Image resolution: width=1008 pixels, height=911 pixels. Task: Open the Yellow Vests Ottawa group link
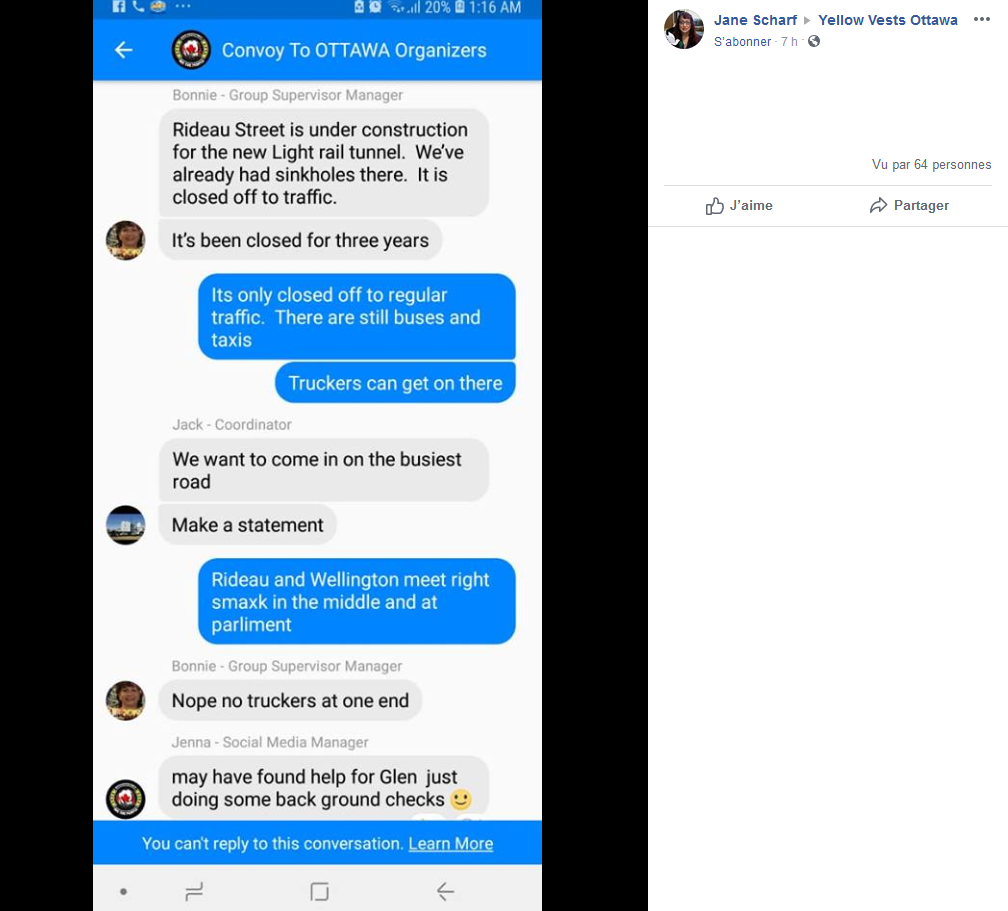pos(887,20)
